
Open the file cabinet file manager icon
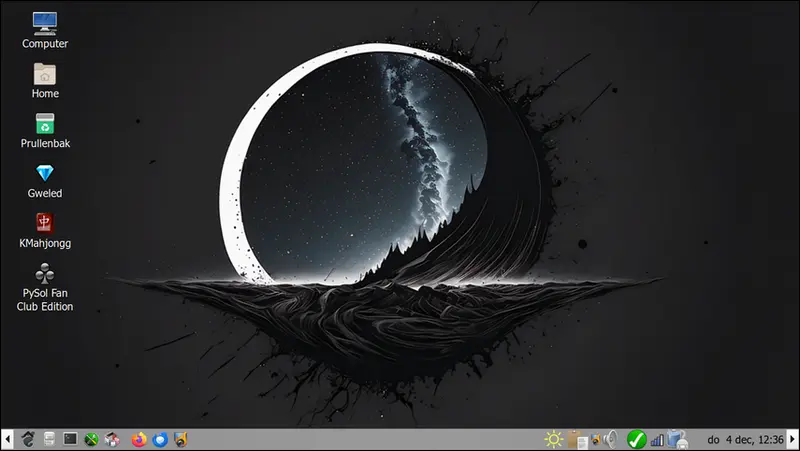point(49,439)
